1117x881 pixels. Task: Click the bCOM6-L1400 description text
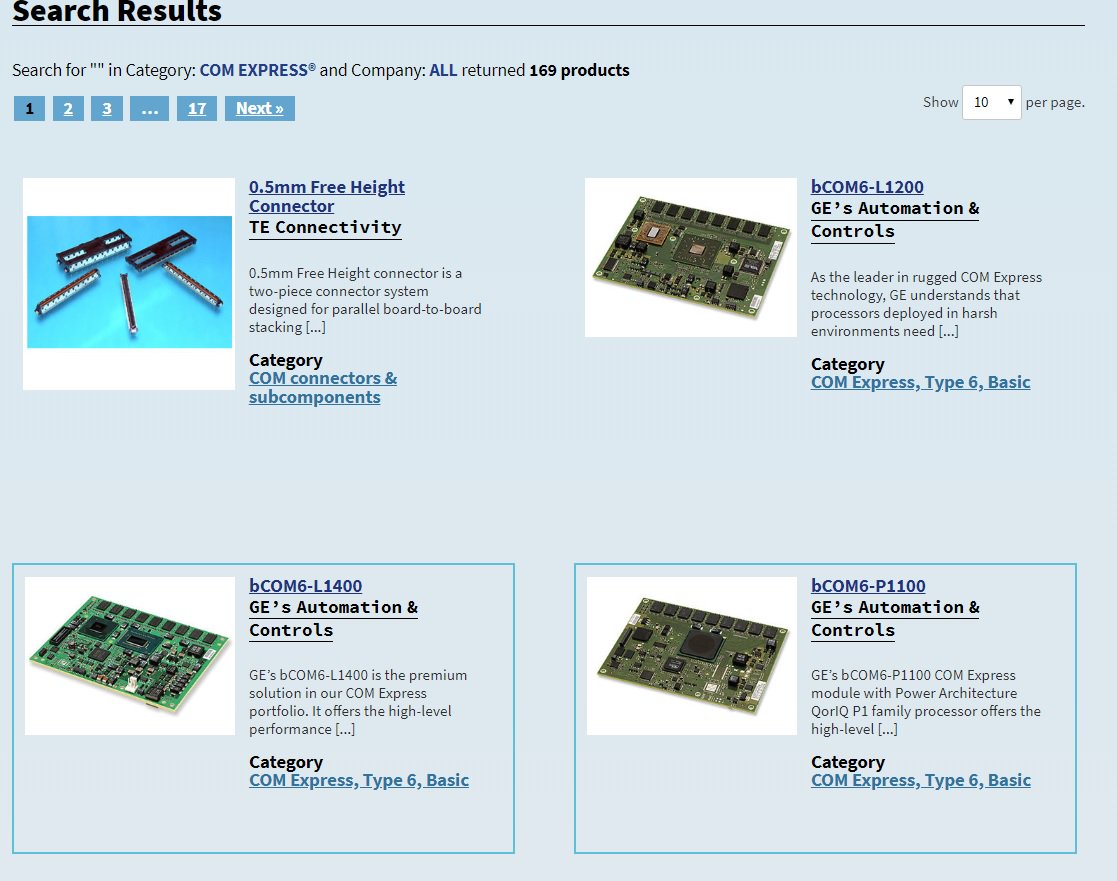(x=358, y=702)
